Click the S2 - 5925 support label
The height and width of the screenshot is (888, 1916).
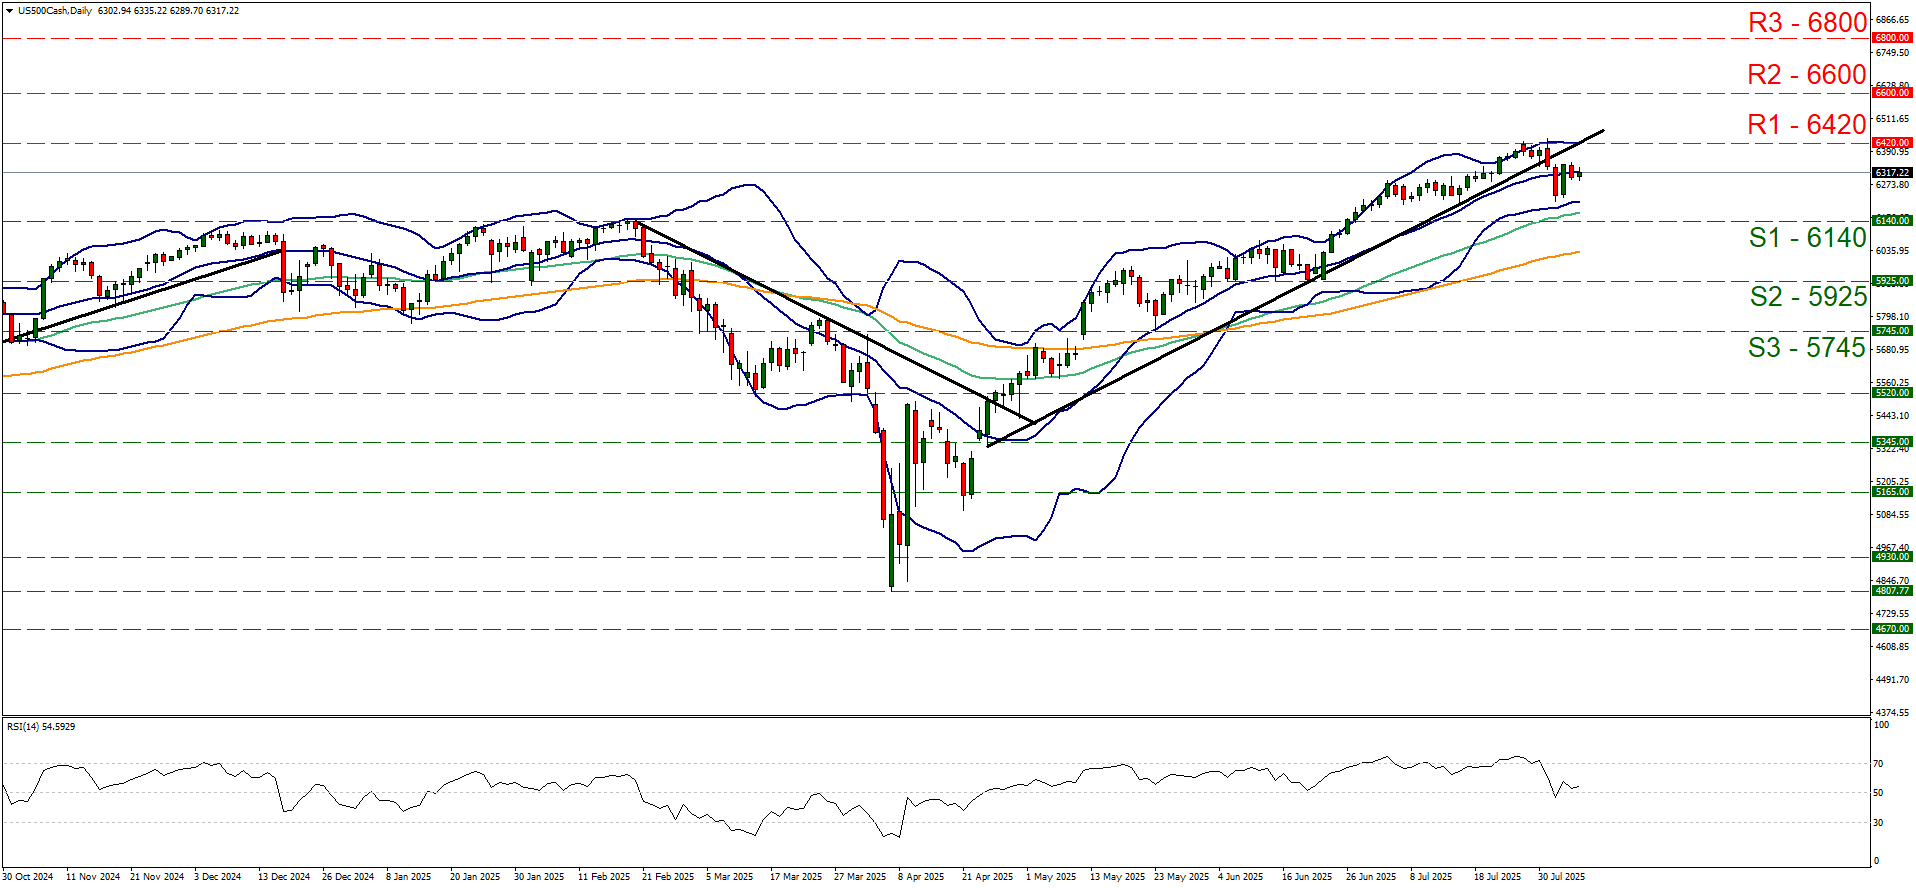[1807, 297]
